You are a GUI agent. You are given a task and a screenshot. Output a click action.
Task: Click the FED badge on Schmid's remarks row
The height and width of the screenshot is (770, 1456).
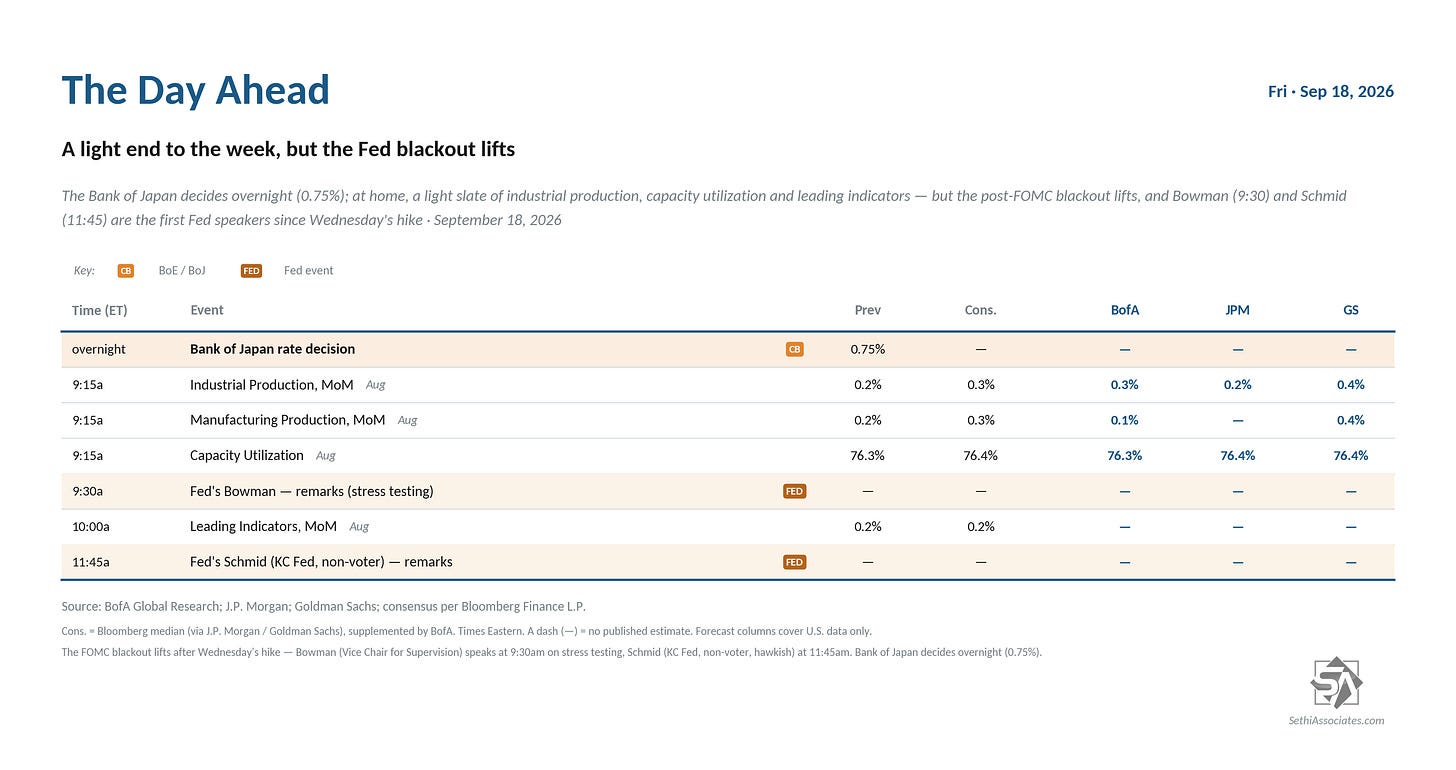[x=794, y=562]
